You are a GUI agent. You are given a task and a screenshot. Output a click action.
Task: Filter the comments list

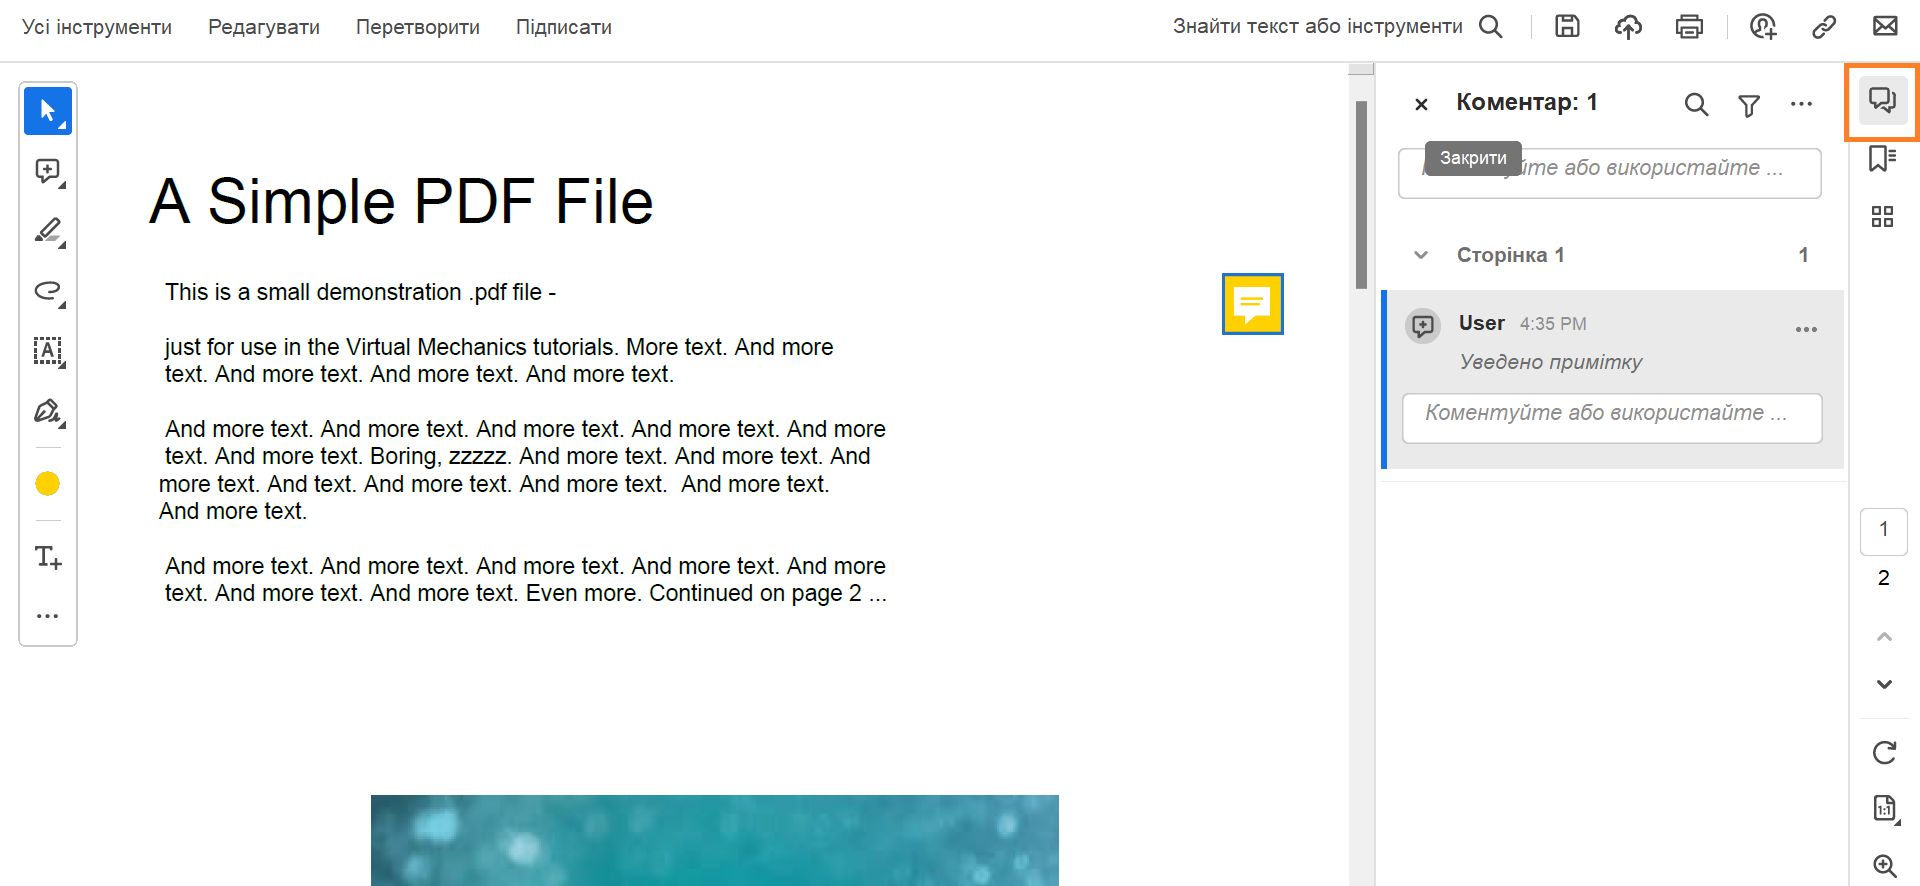click(x=1749, y=104)
